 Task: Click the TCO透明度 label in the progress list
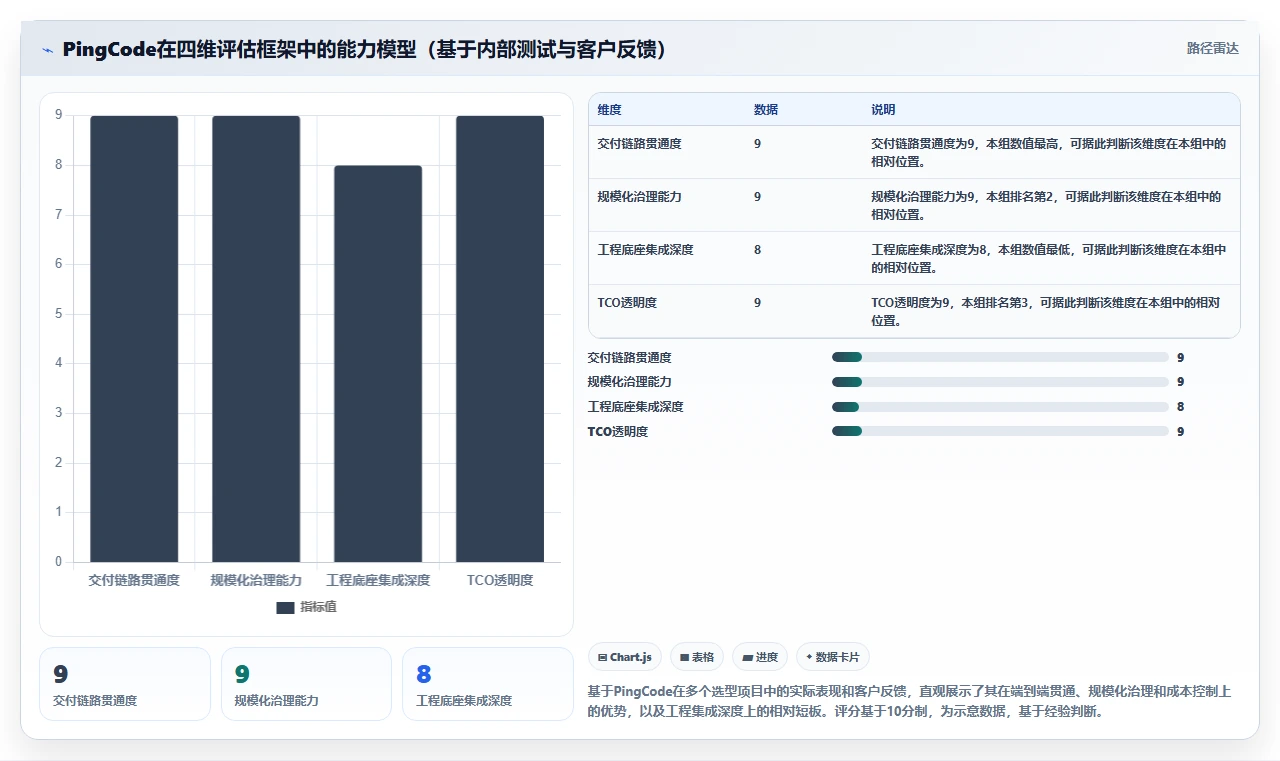coord(618,431)
